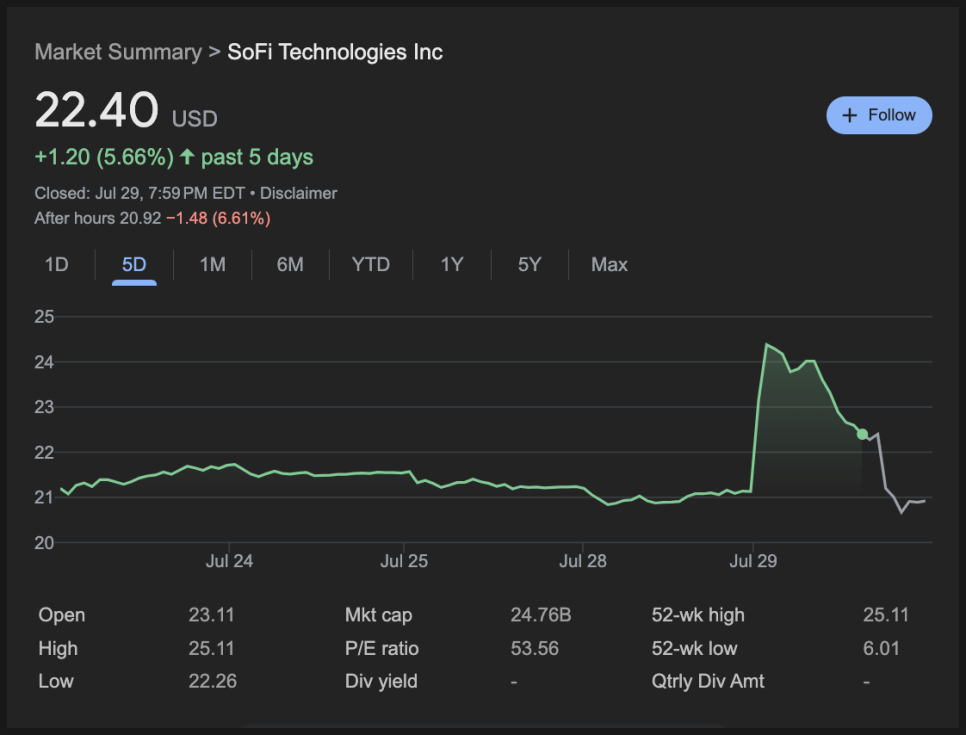Select the YTD tab

click(370, 264)
